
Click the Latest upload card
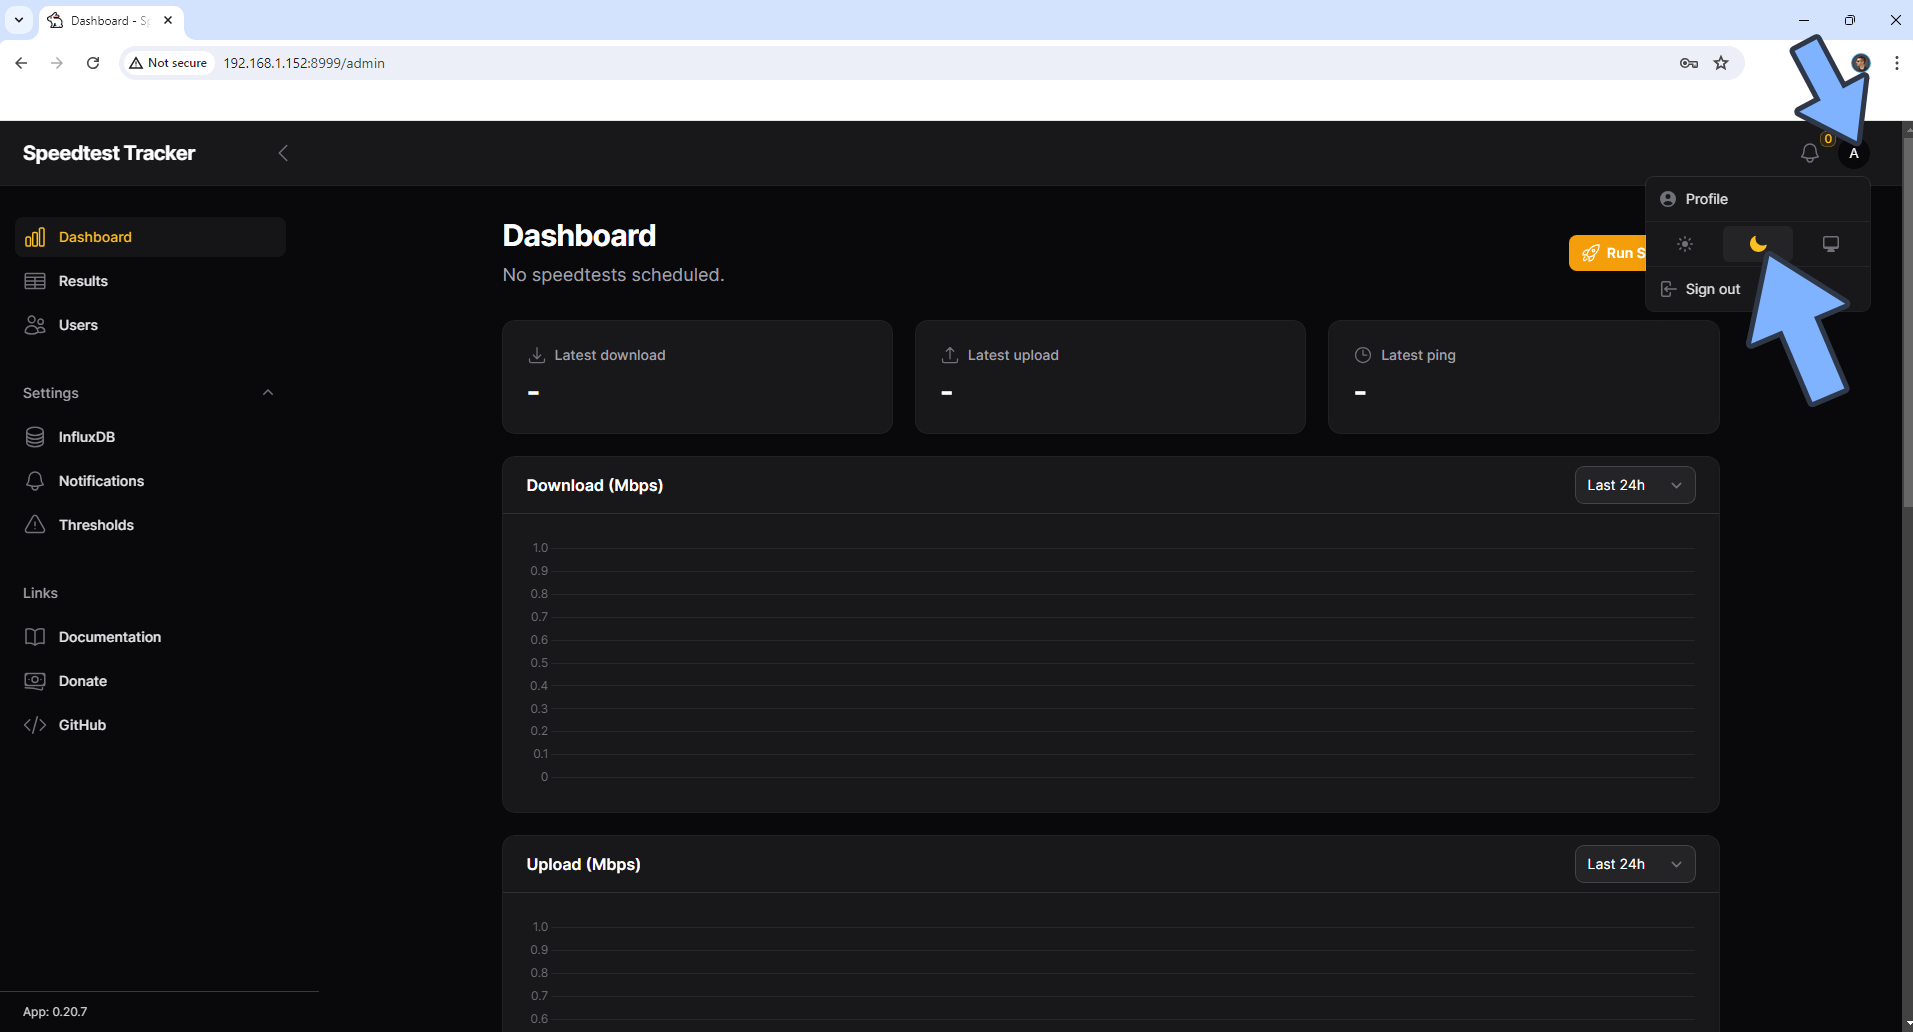pyautogui.click(x=1110, y=377)
